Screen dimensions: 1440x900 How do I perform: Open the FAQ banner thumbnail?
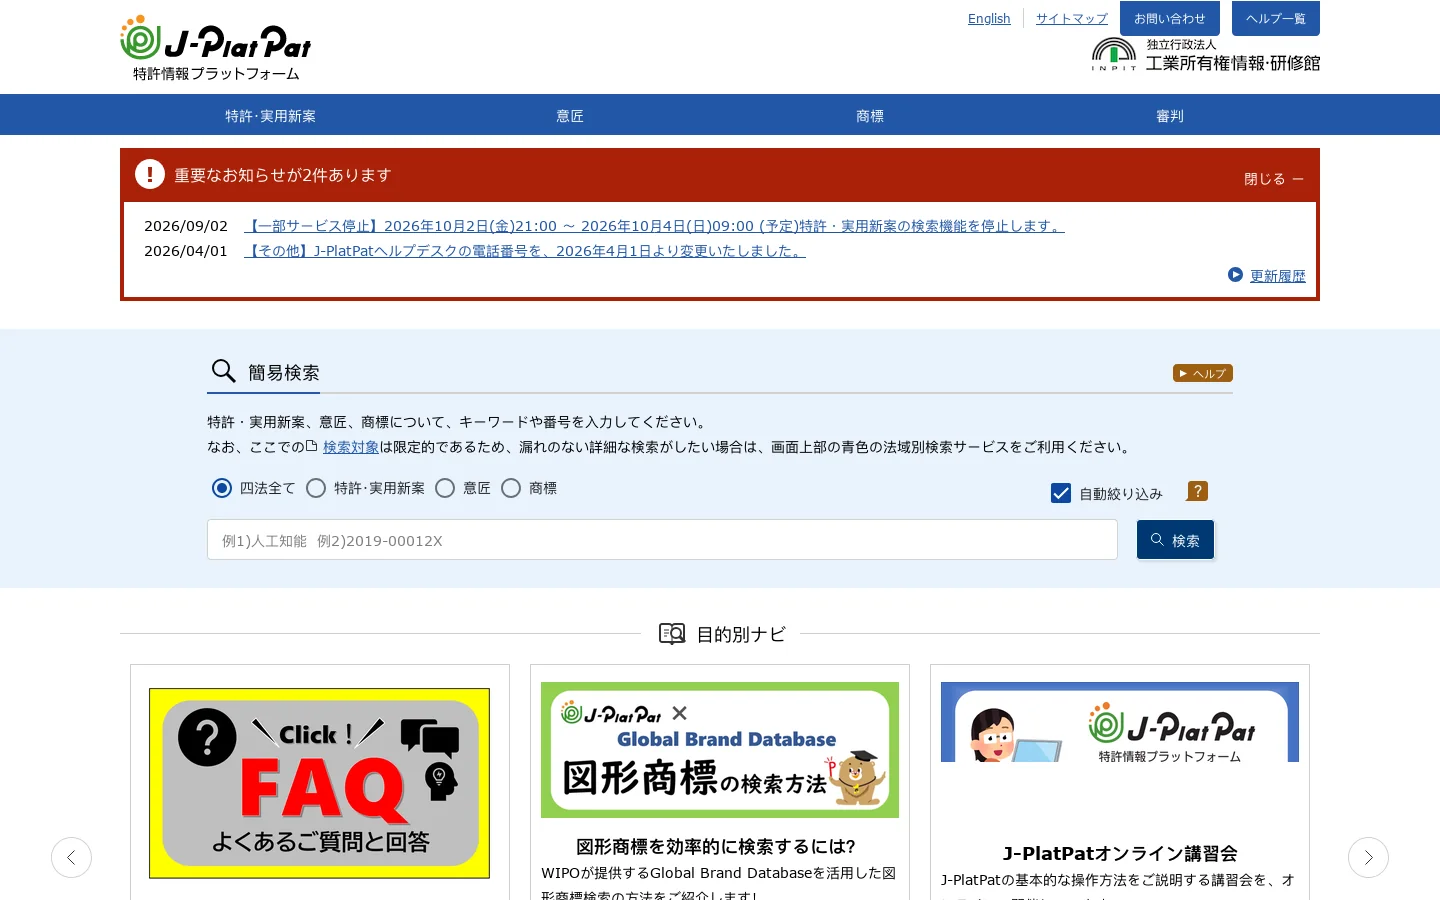(x=319, y=783)
